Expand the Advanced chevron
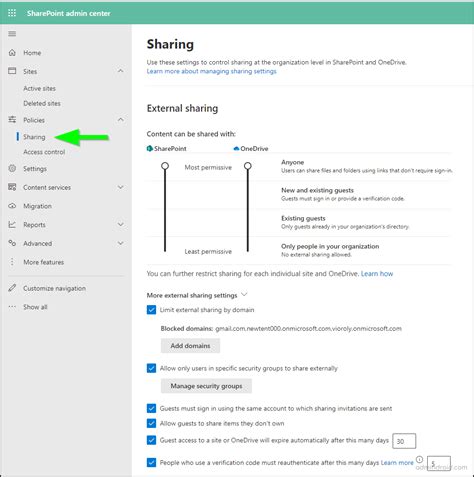The image size is (474, 477). point(121,243)
